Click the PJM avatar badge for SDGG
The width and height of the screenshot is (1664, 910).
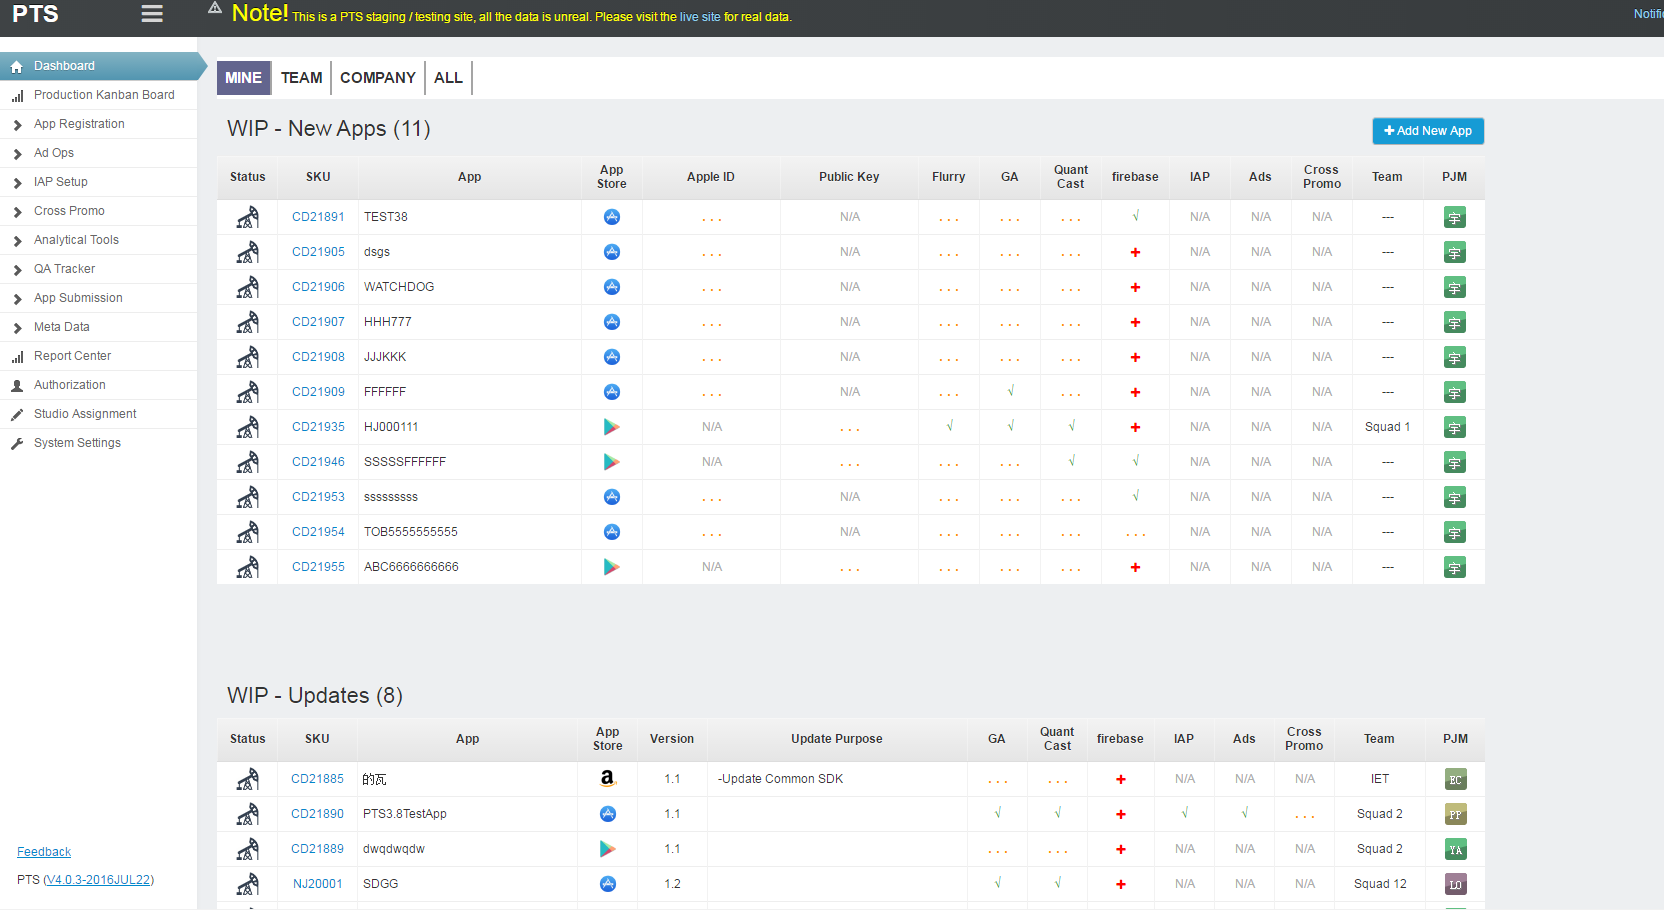1456,885
